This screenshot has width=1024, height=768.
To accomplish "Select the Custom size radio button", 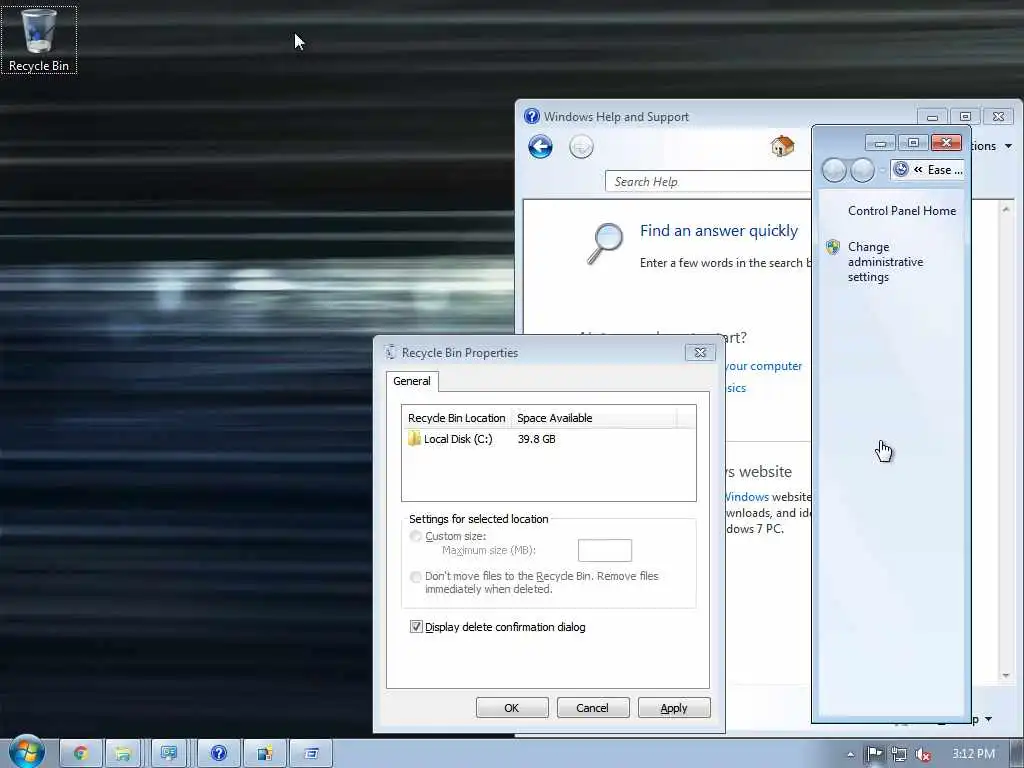I will [x=415, y=536].
